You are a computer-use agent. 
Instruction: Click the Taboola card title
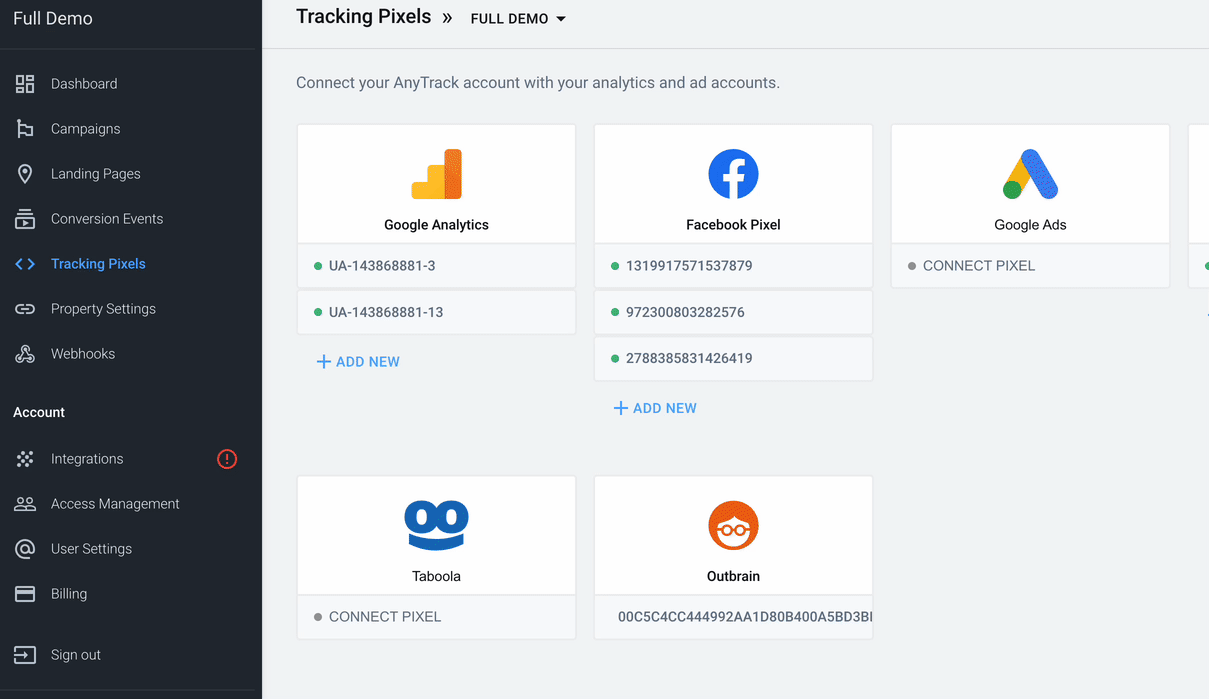[436, 577]
